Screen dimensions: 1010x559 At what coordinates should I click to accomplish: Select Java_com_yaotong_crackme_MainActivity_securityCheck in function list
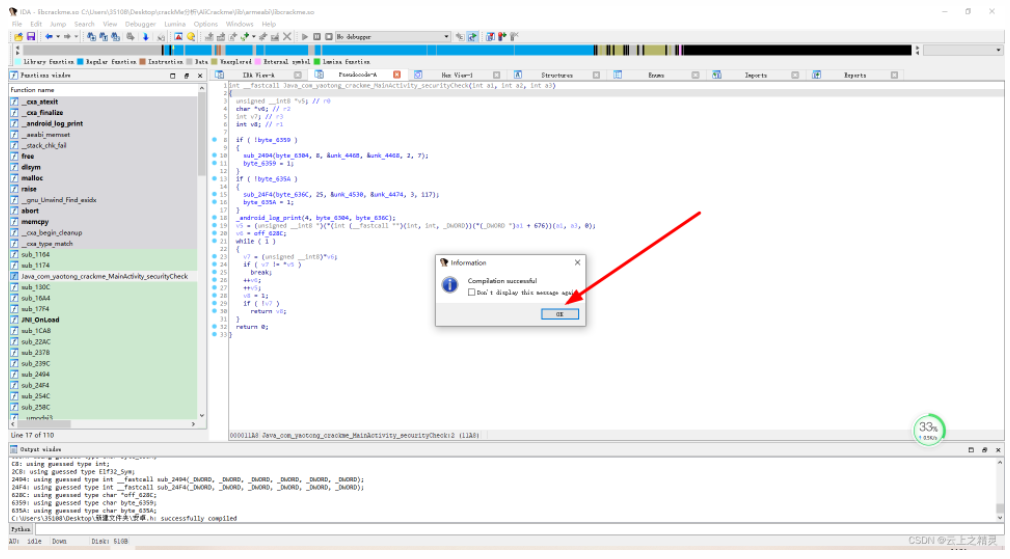point(103,276)
